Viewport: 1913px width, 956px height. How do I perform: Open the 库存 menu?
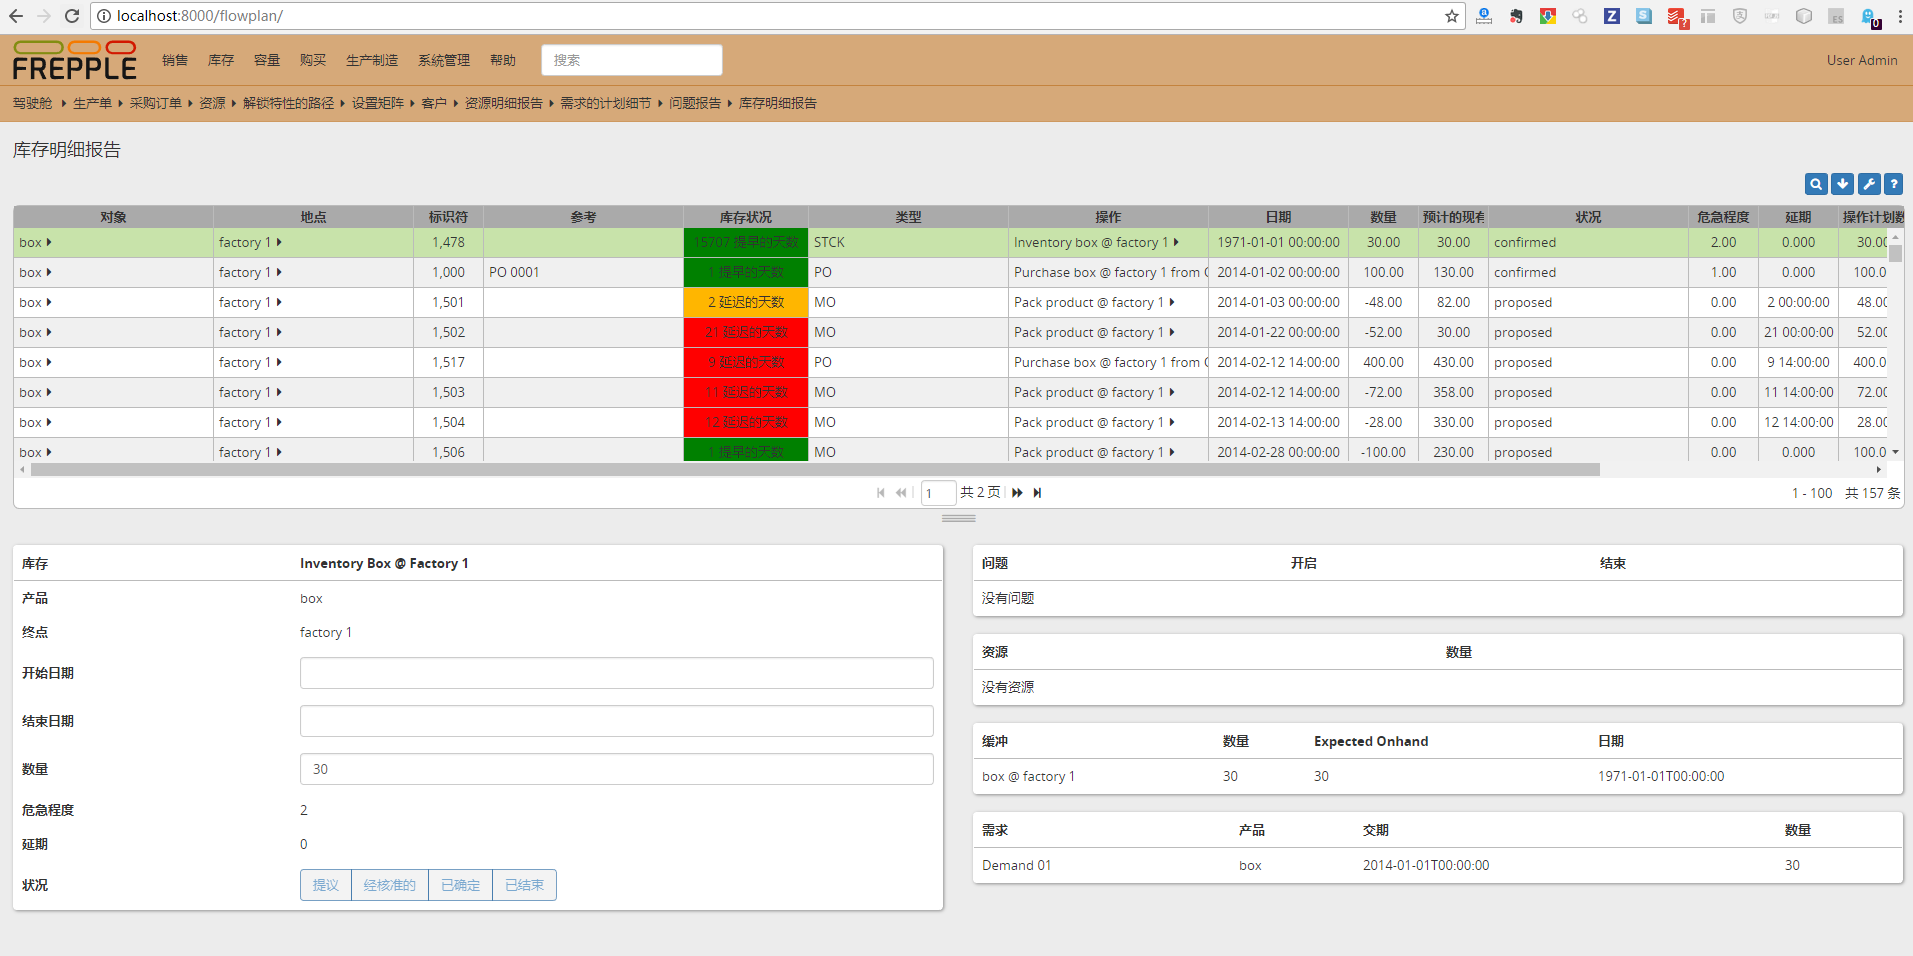tap(220, 60)
